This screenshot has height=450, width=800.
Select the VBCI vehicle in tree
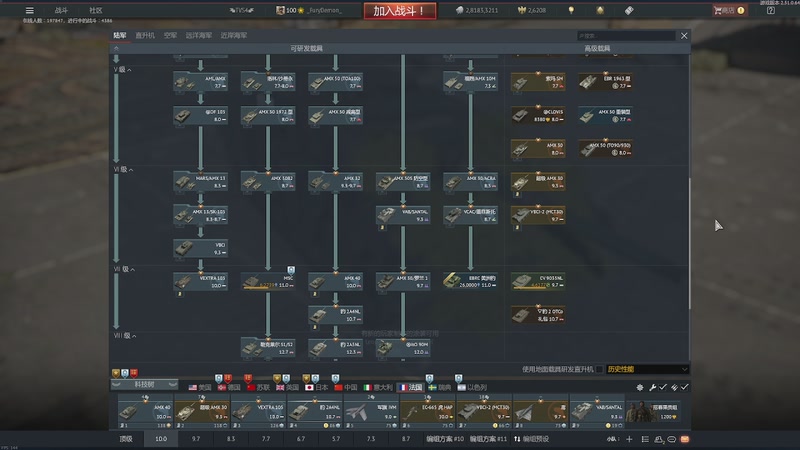[x=201, y=248]
